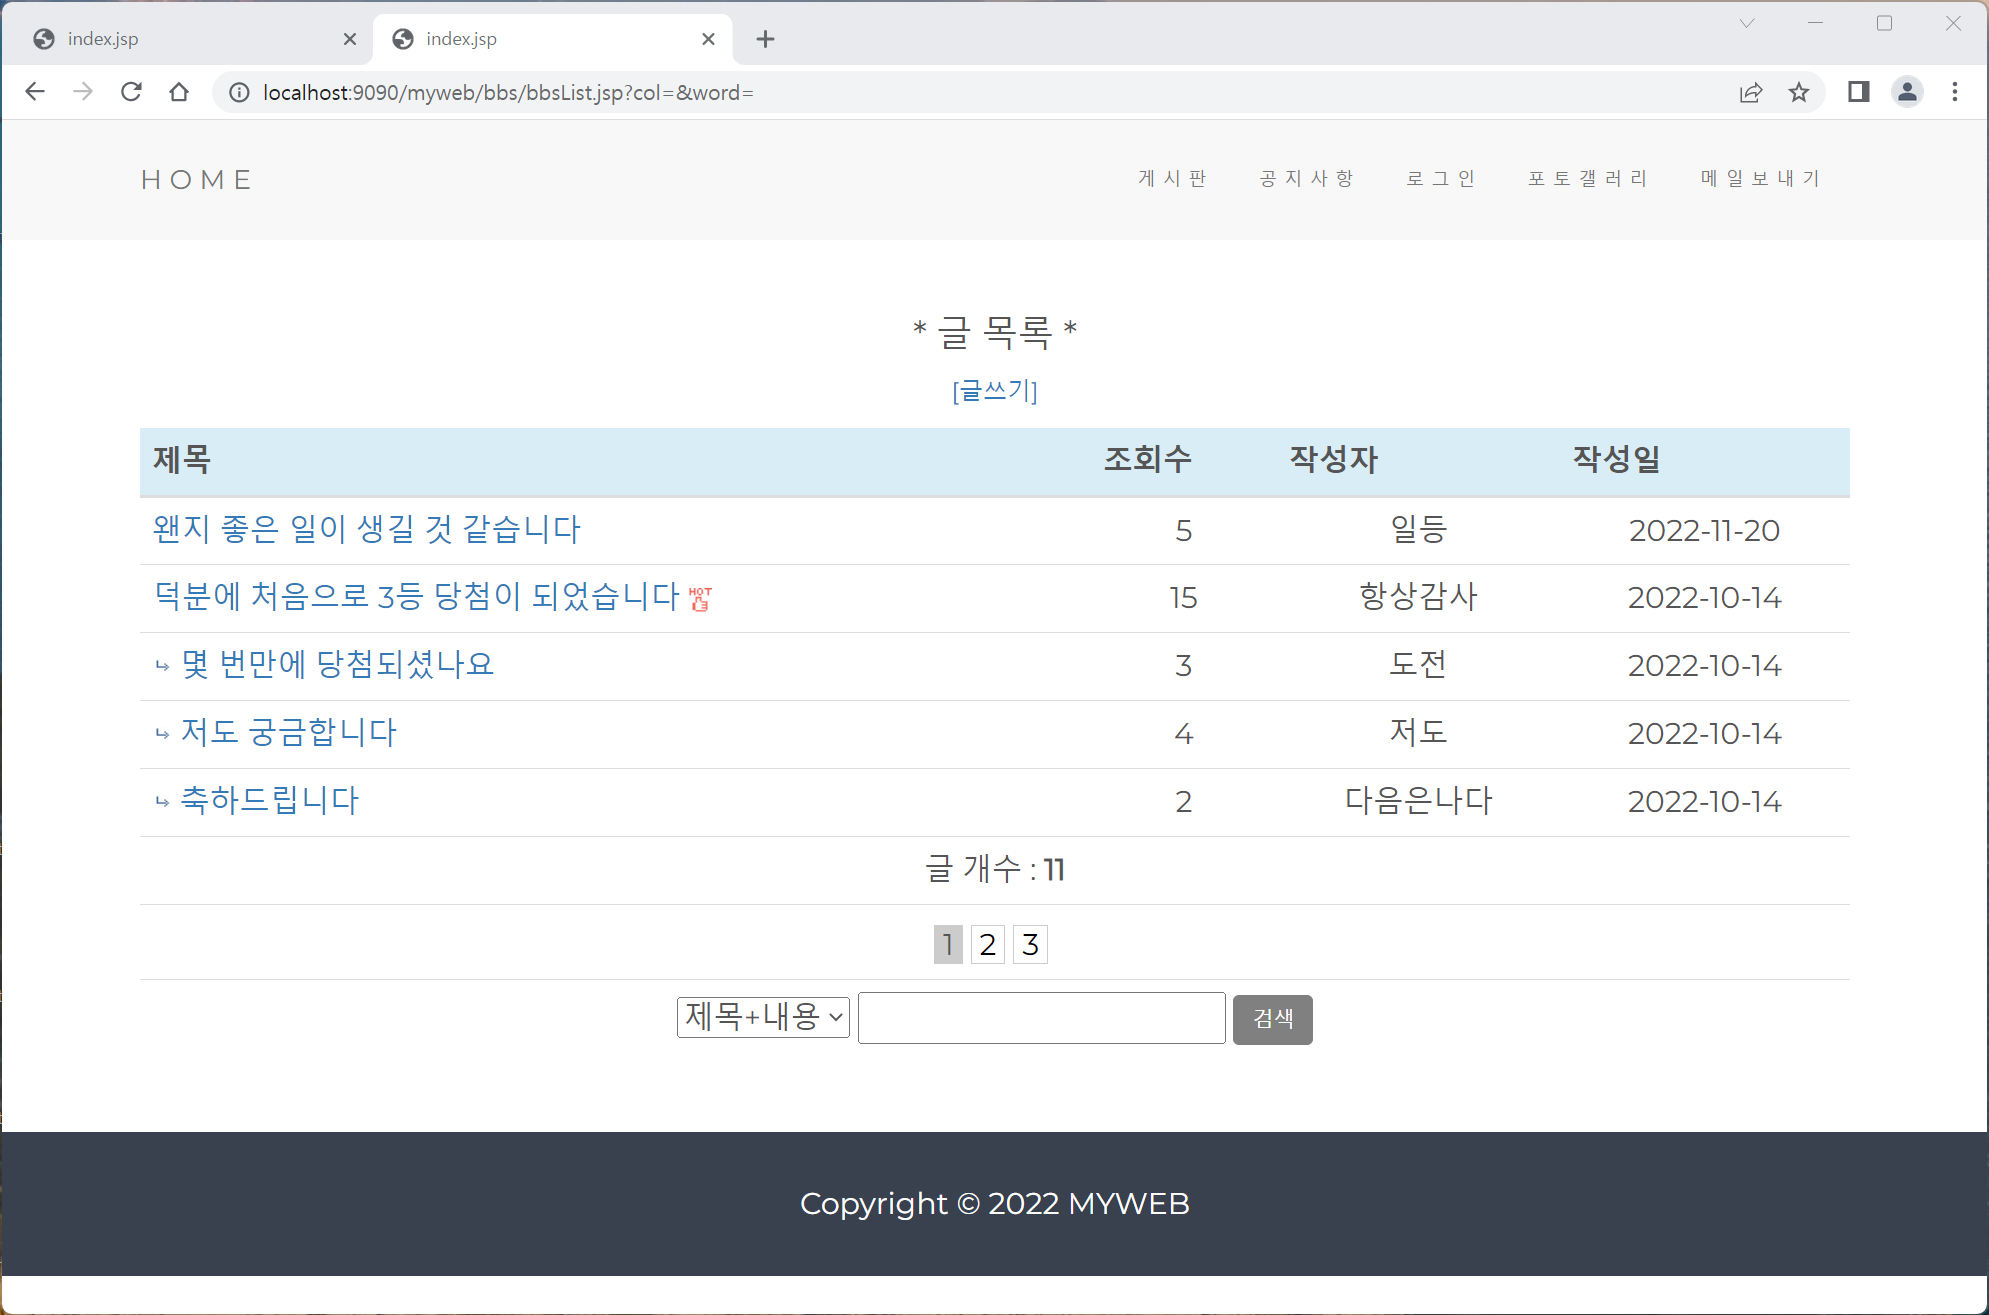Open the browser side panel icon
Image resolution: width=1989 pixels, height=1315 pixels.
coord(1858,92)
